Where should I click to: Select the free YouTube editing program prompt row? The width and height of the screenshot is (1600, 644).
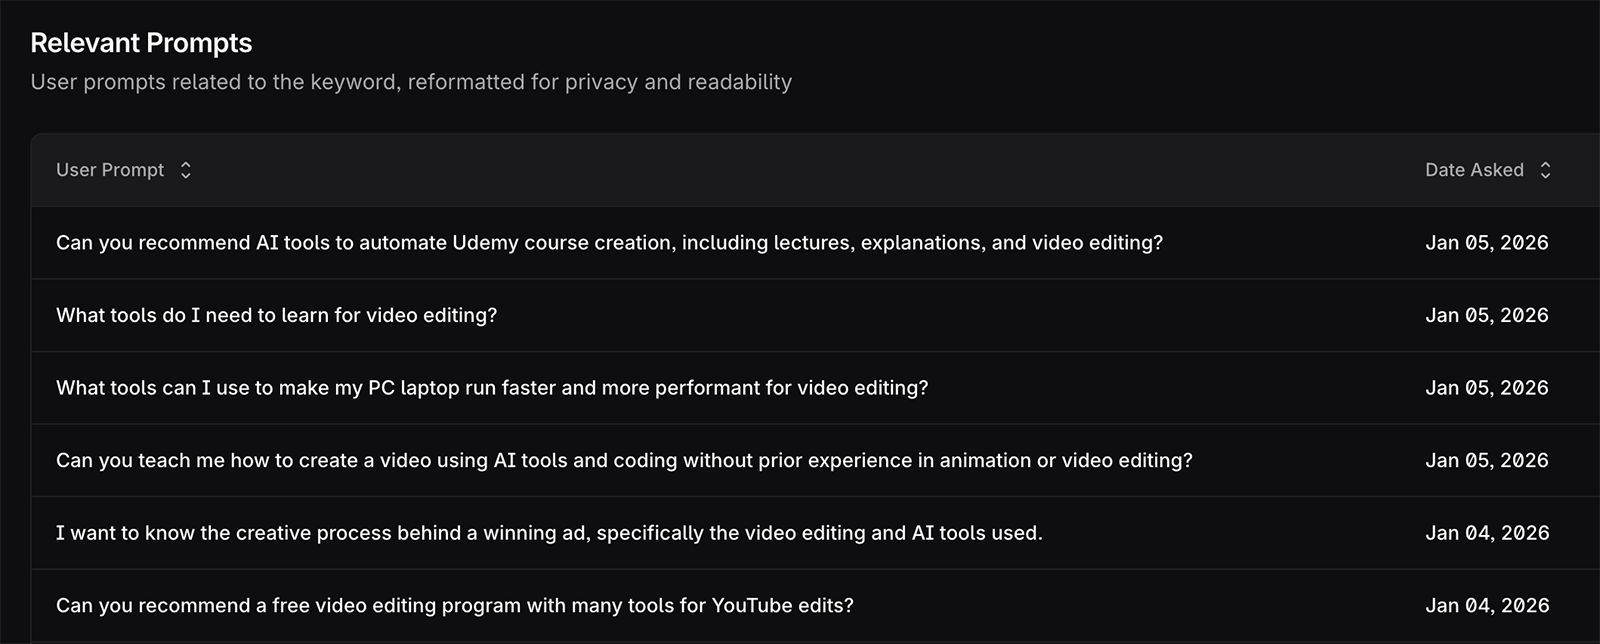455,605
